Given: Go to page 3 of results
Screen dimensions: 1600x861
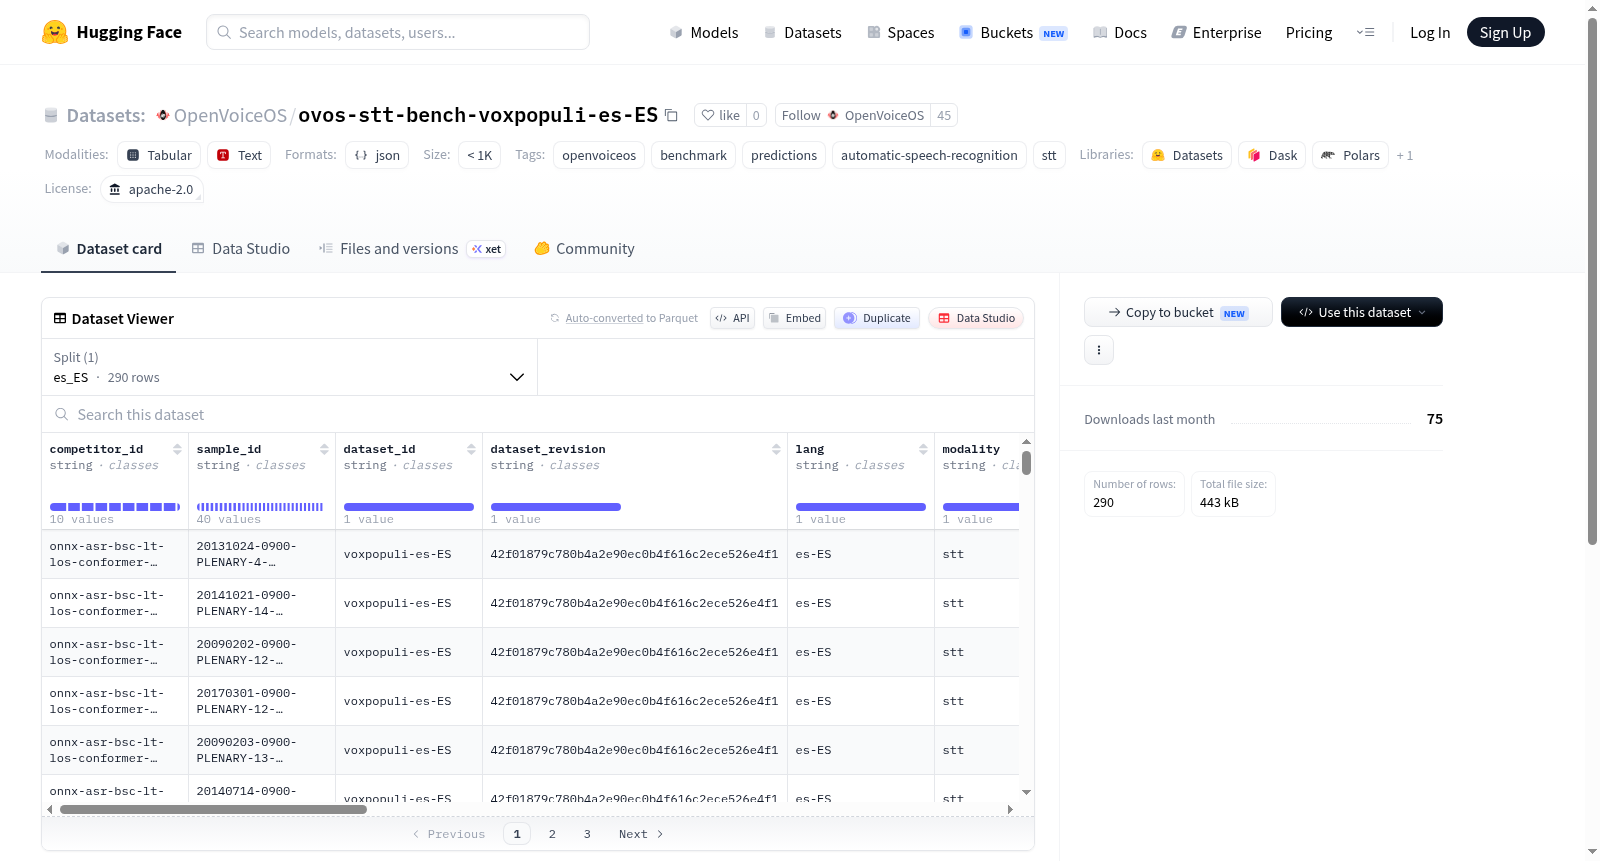Looking at the screenshot, I should (x=587, y=834).
